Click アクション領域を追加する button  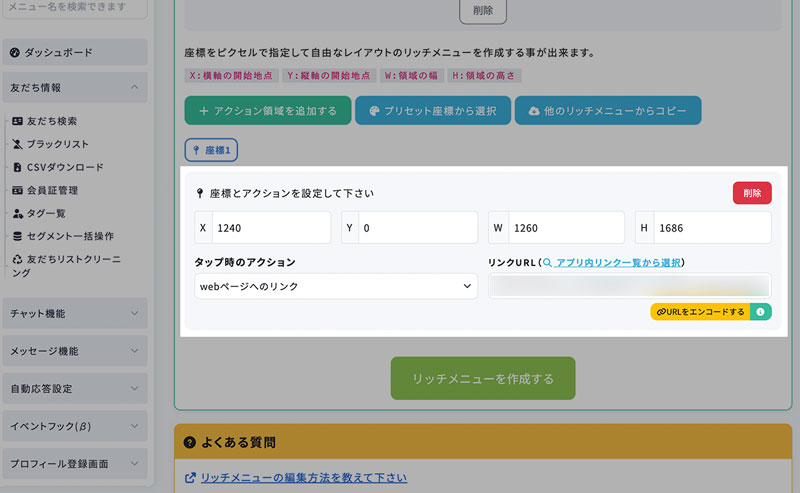coord(267,110)
